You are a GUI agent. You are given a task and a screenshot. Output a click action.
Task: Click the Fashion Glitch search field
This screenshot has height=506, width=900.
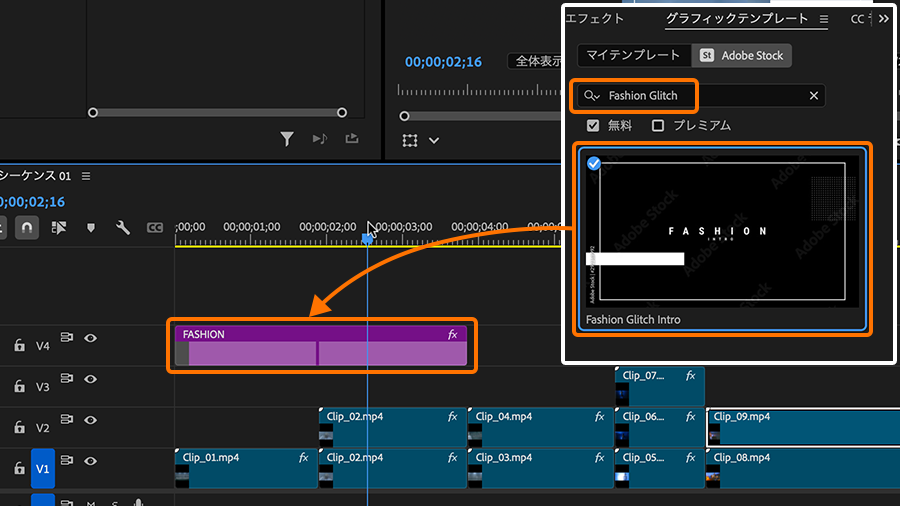[x=703, y=96]
